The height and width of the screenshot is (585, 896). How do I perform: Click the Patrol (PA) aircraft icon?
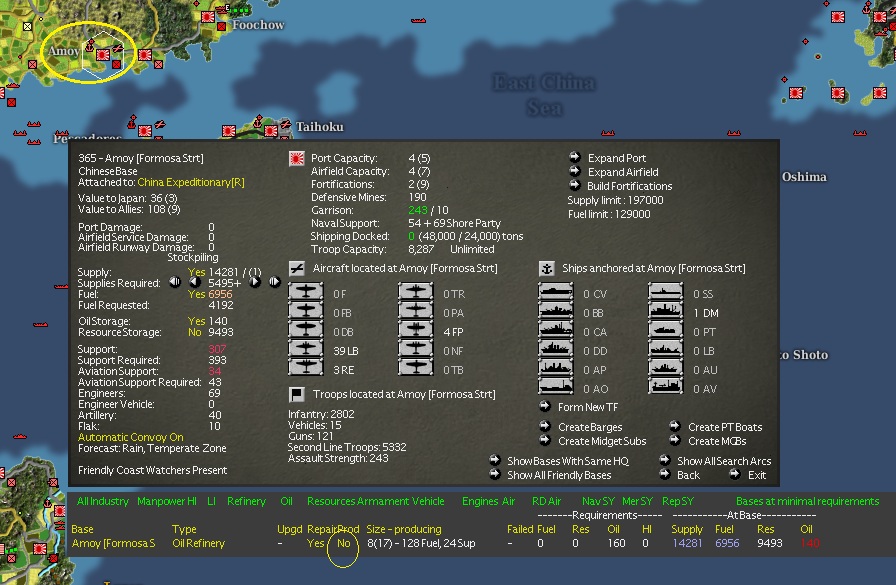415,311
